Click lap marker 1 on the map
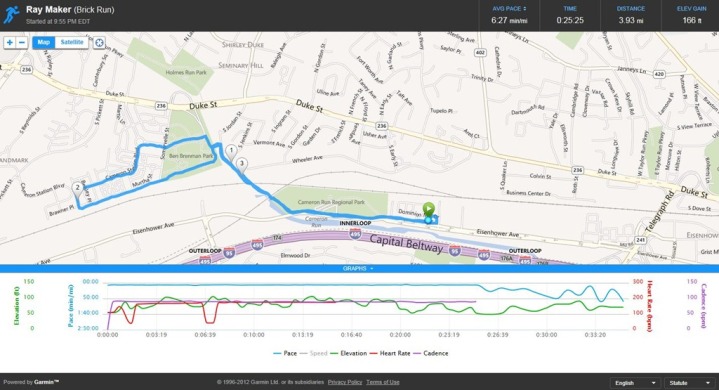 point(231,151)
